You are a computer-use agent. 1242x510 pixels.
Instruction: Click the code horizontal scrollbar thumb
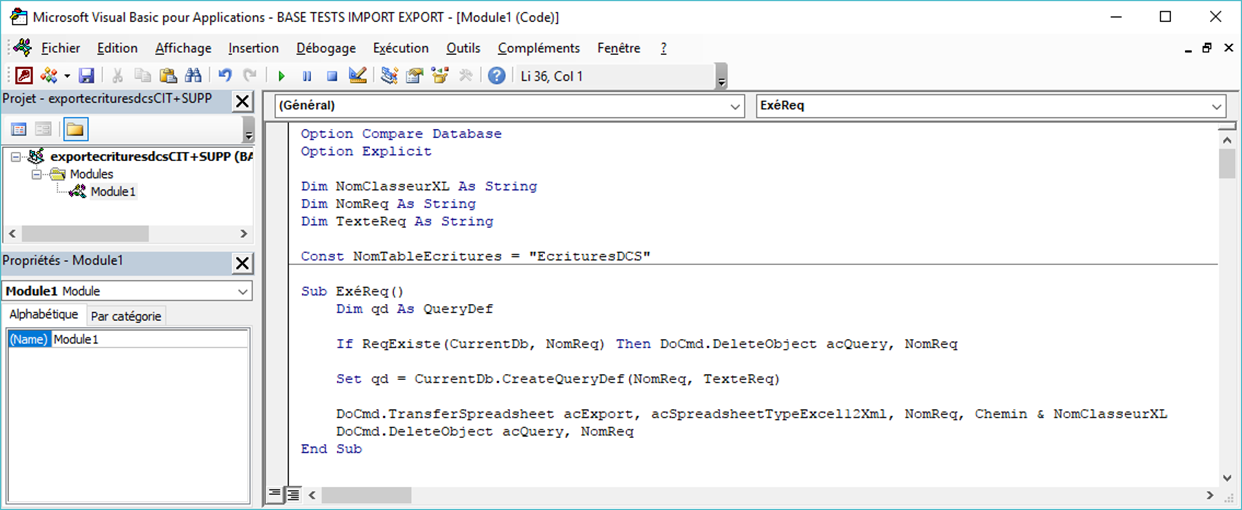[x=366, y=495]
